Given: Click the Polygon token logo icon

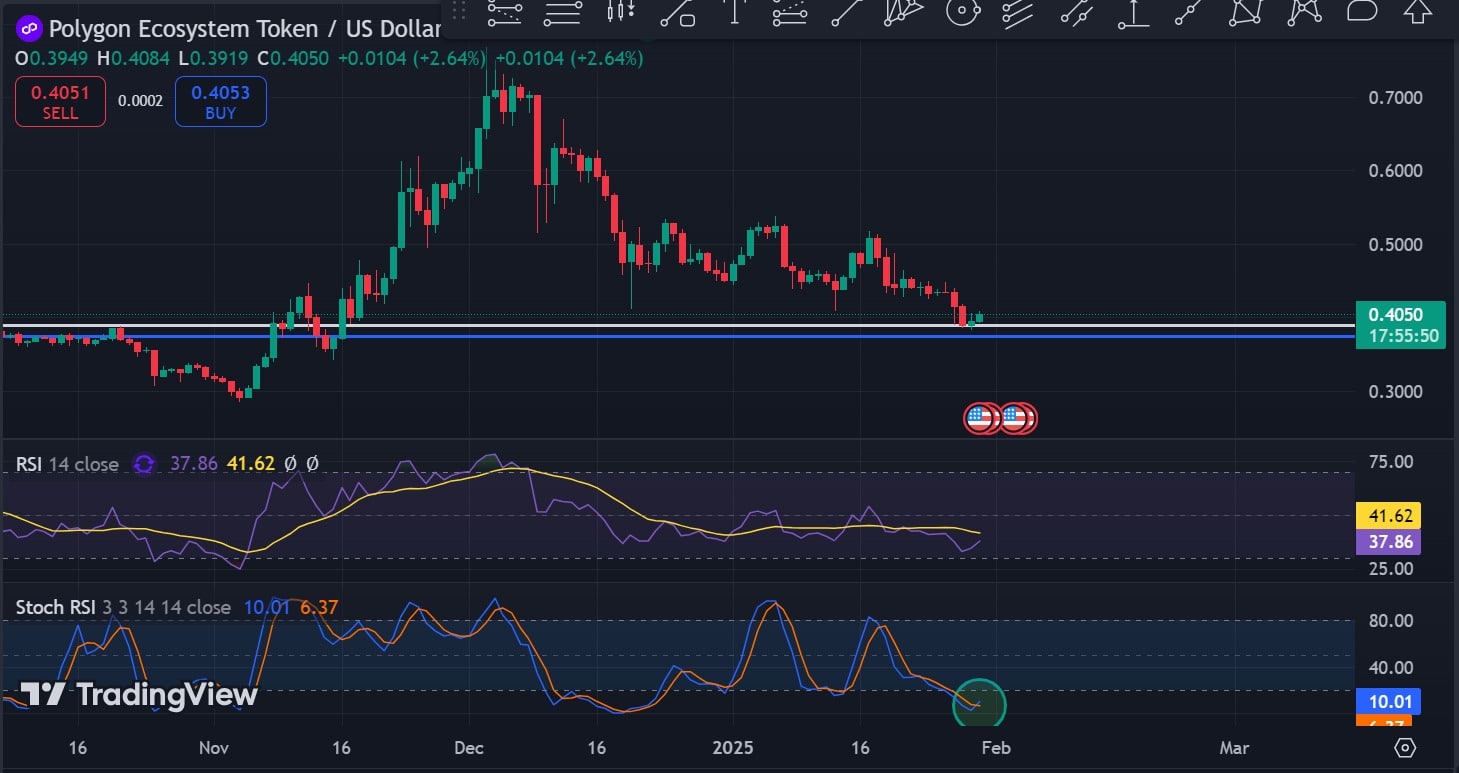Looking at the screenshot, I should coord(29,29).
